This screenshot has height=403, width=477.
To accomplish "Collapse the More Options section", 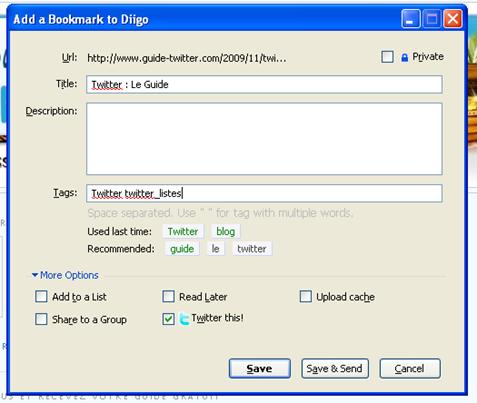I will [x=65, y=275].
